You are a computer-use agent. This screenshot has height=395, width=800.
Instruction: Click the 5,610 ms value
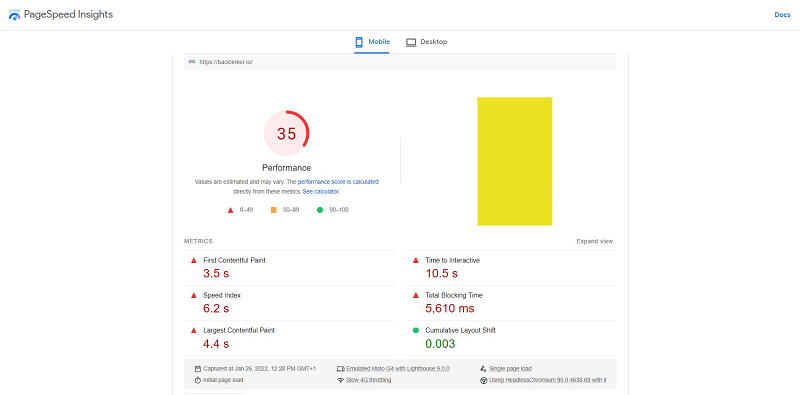[450, 308]
